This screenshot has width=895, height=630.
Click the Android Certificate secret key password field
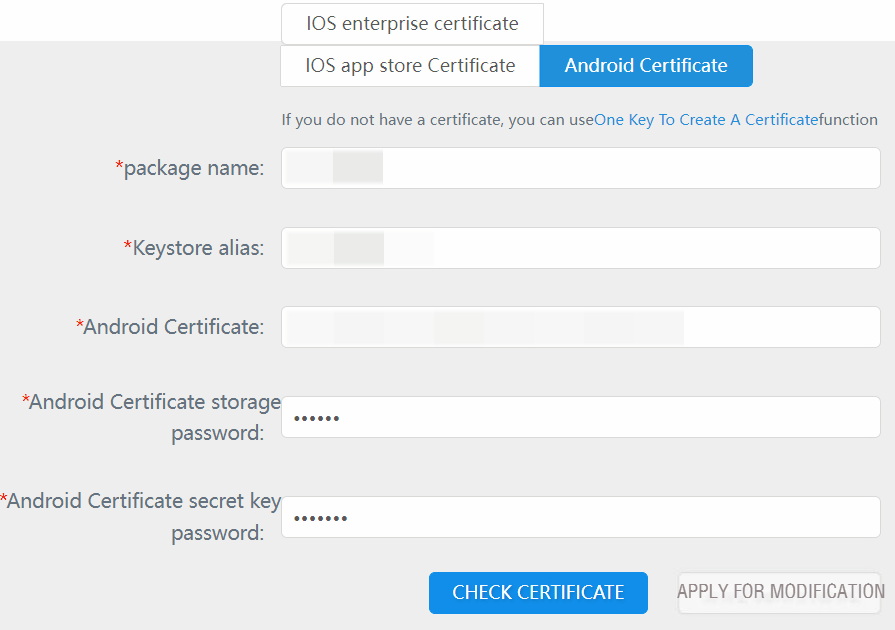[580, 516]
